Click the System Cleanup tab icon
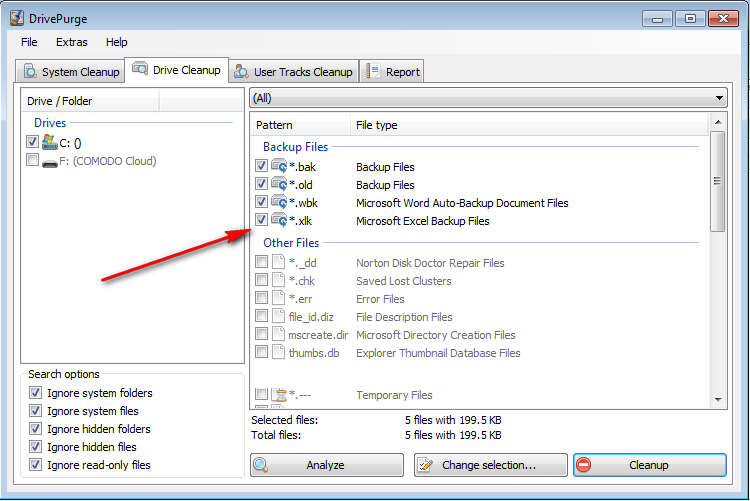Viewport: 750px width, 501px height. point(30,71)
